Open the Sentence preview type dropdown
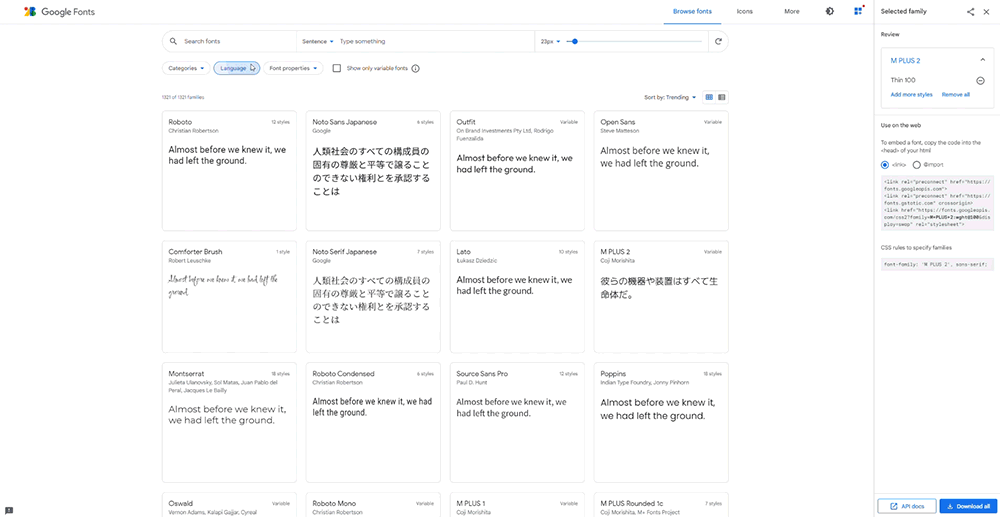The image size is (1000, 518). pyautogui.click(x=318, y=41)
